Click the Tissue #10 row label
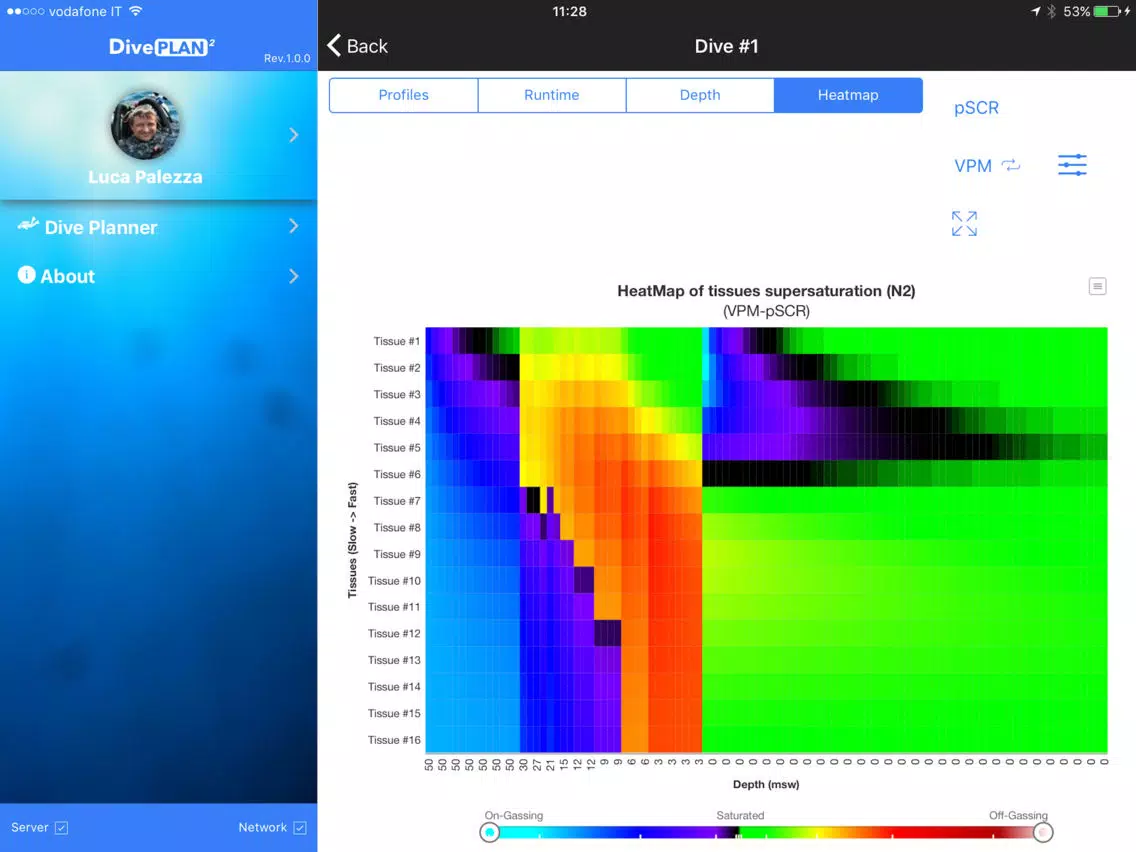 tap(393, 581)
